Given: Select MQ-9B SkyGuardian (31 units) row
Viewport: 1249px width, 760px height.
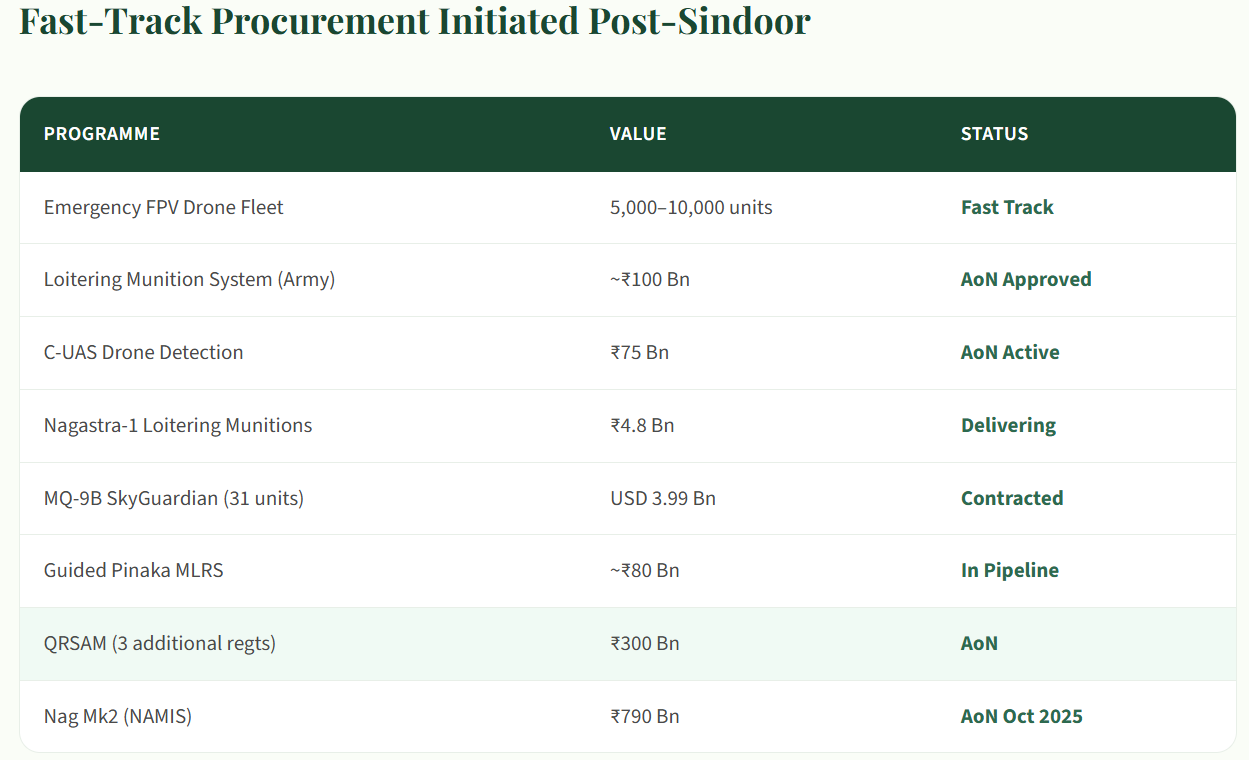Looking at the screenshot, I should pyautogui.click(x=174, y=498).
